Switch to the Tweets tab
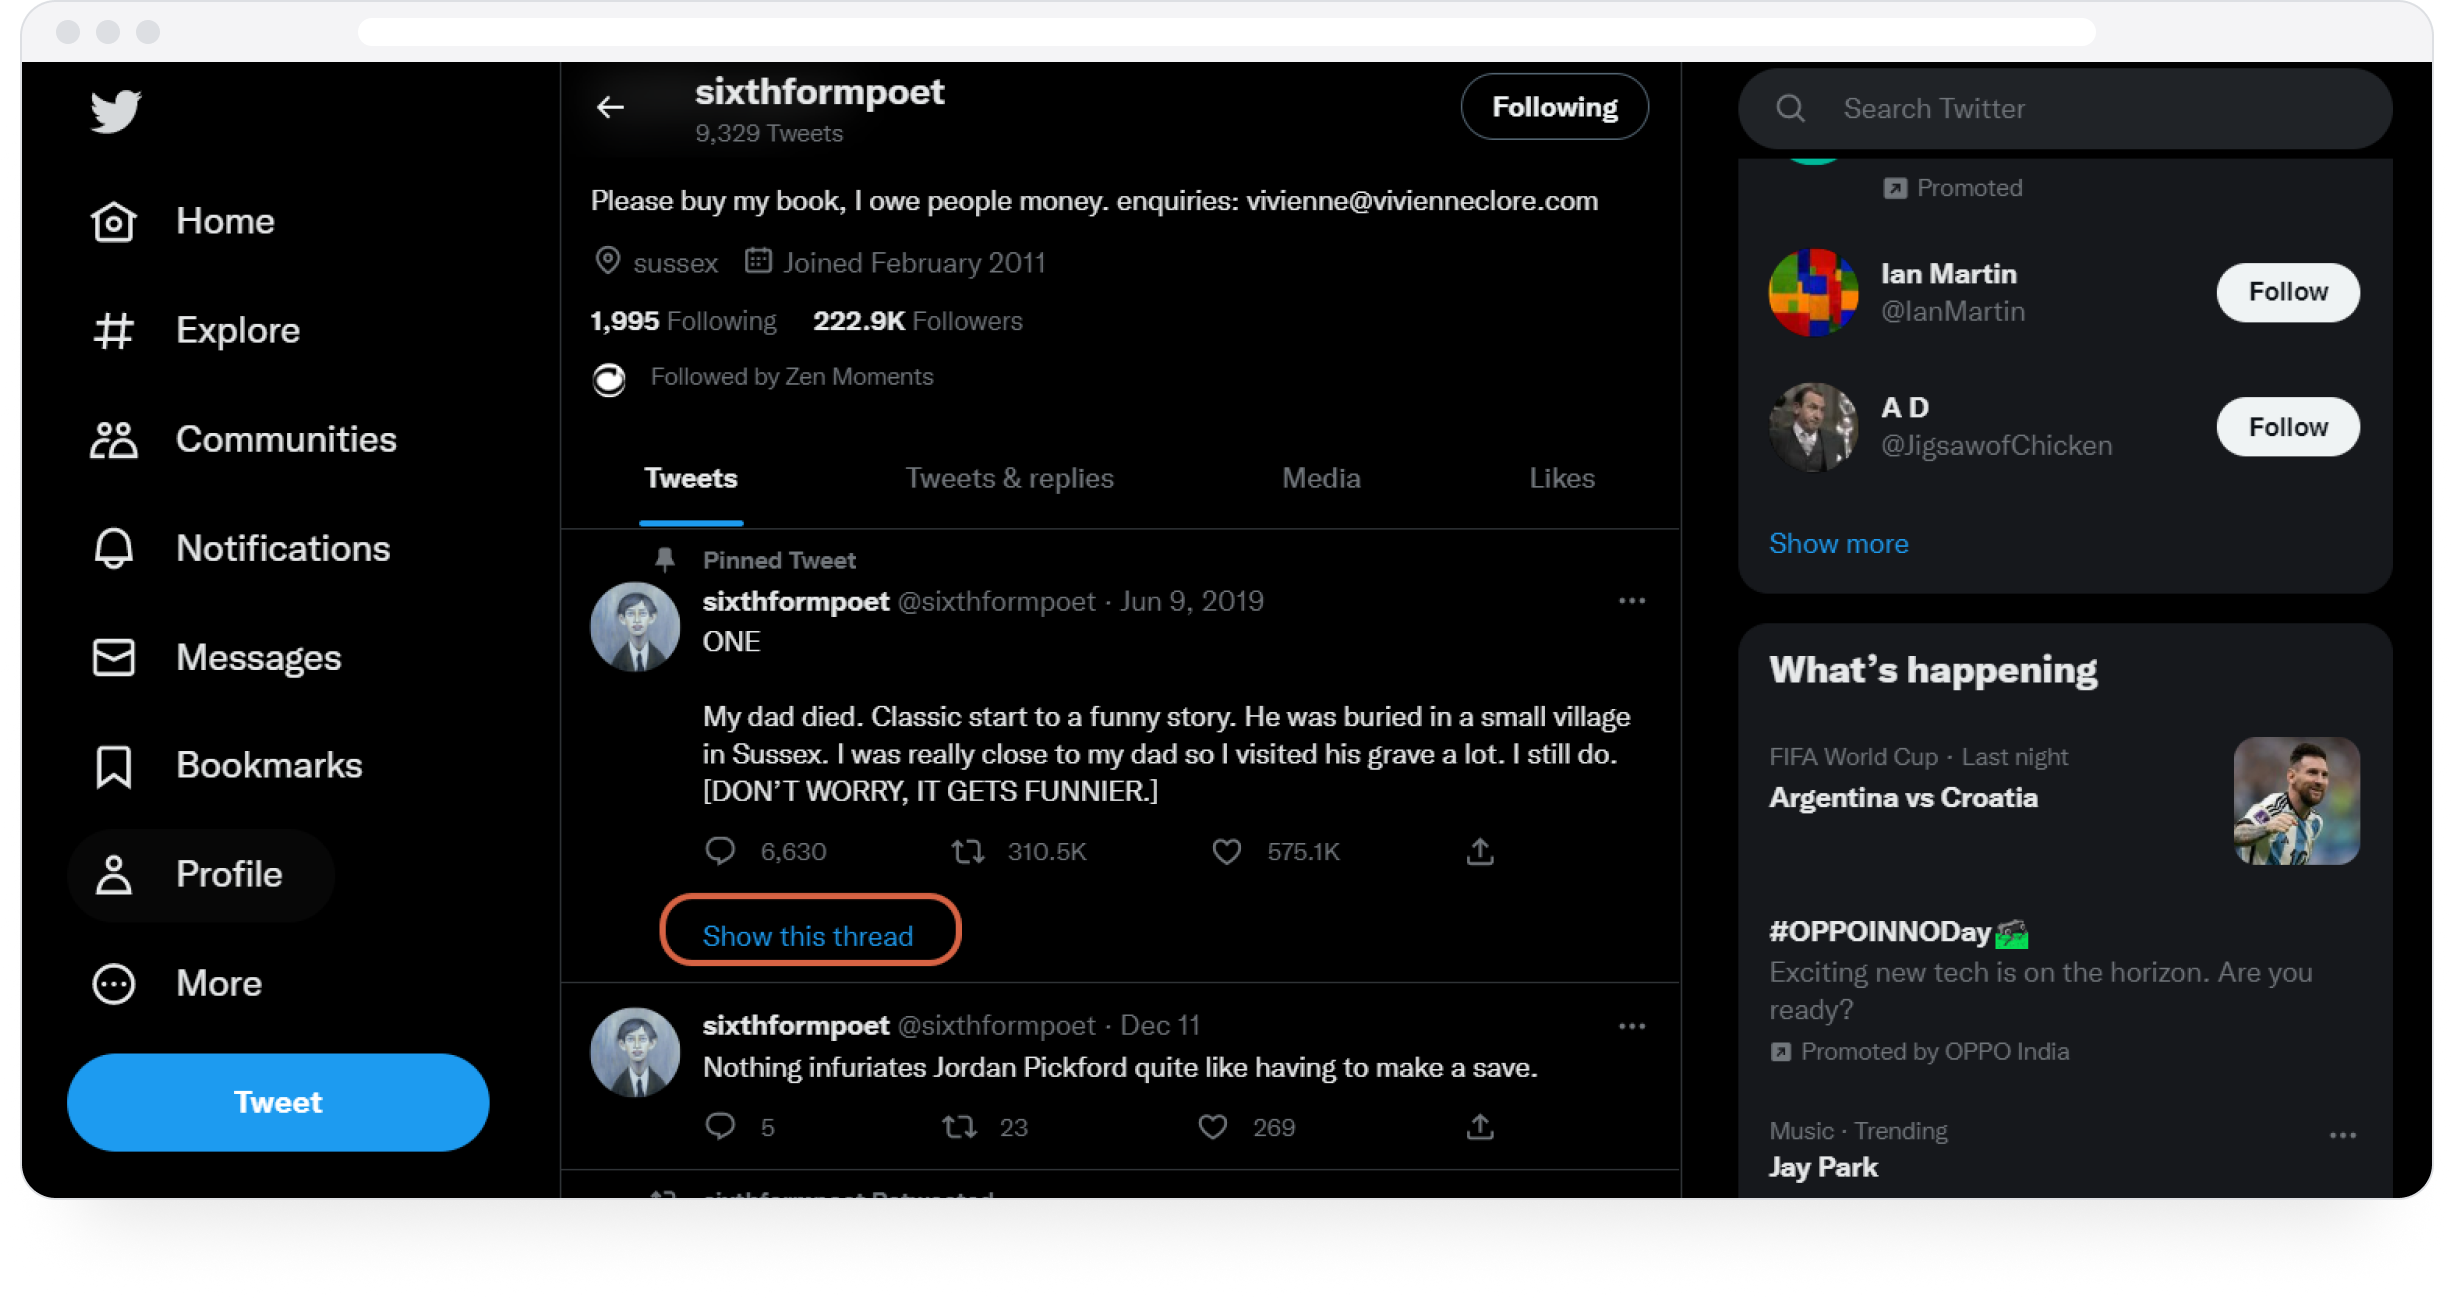2454x1300 pixels. click(690, 479)
